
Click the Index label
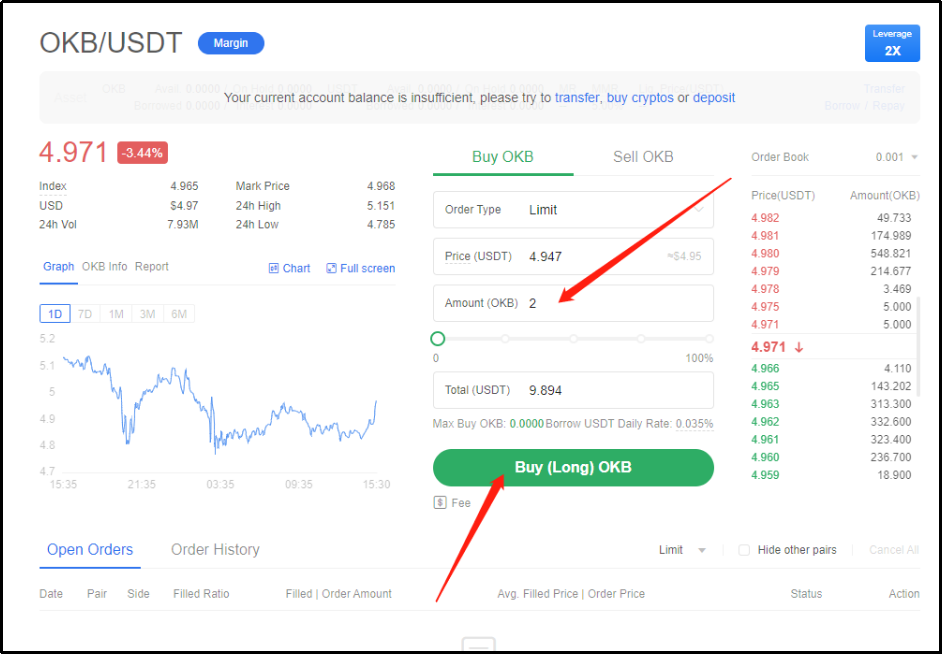pyautogui.click(x=53, y=186)
